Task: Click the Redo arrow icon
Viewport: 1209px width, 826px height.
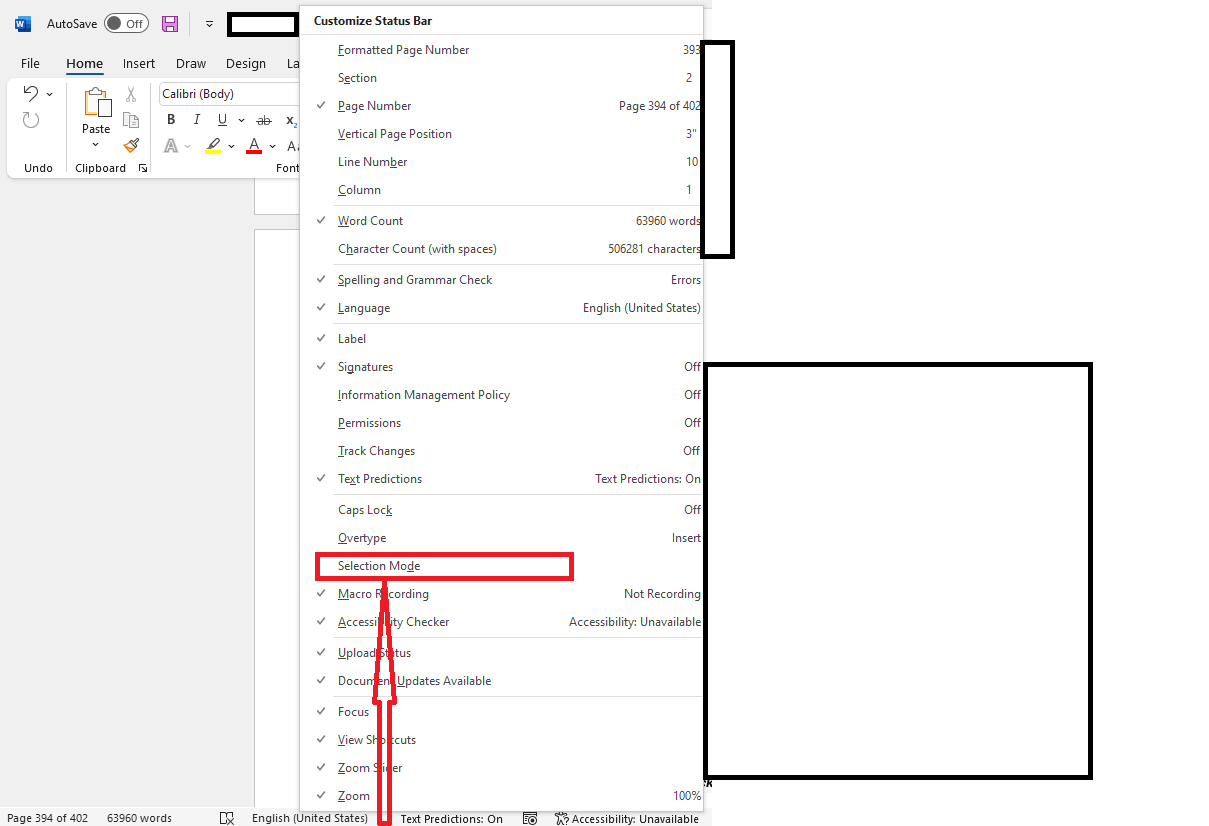Action: click(31, 120)
